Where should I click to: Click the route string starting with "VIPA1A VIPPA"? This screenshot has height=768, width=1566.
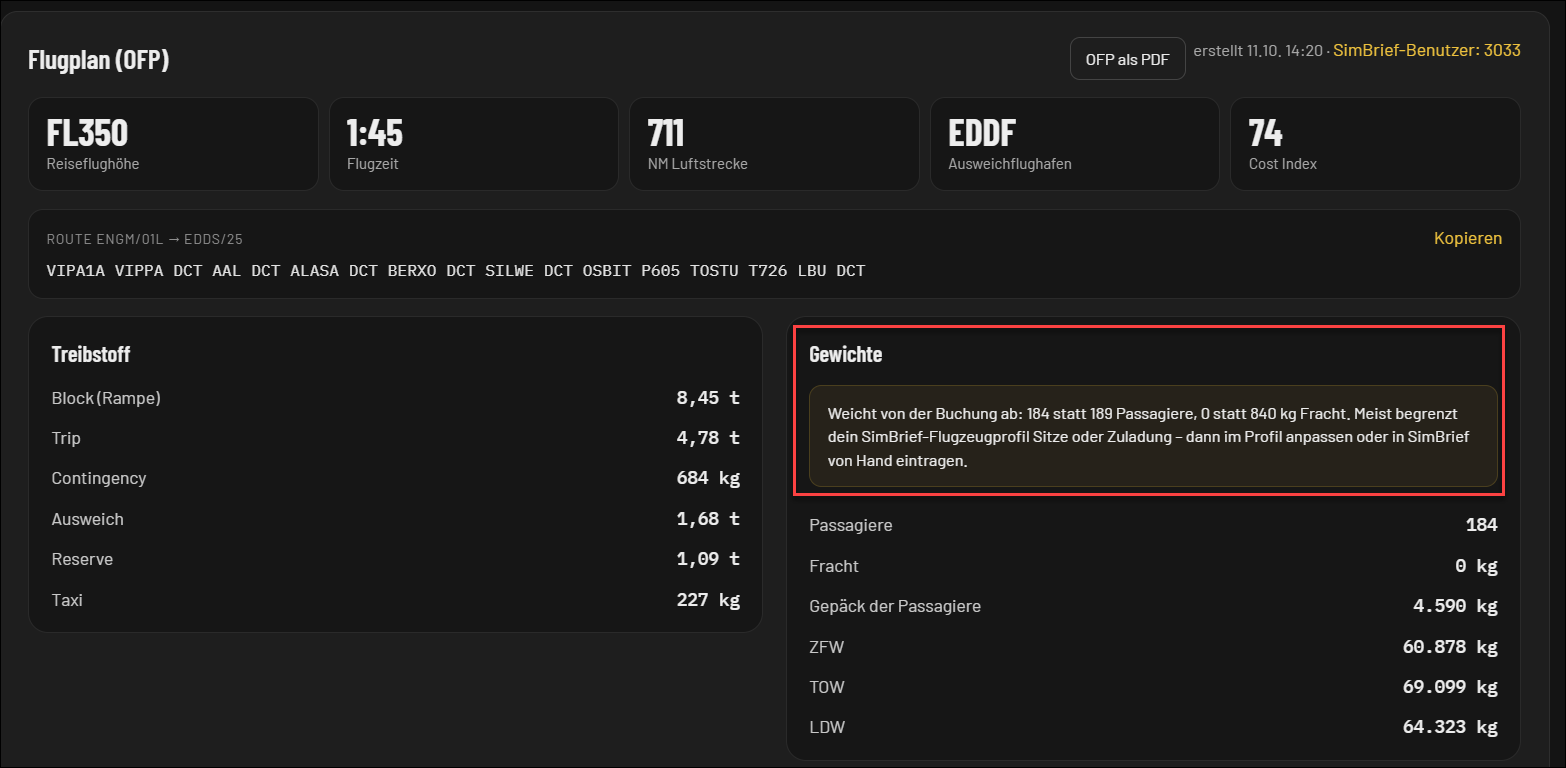(x=456, y=271)
